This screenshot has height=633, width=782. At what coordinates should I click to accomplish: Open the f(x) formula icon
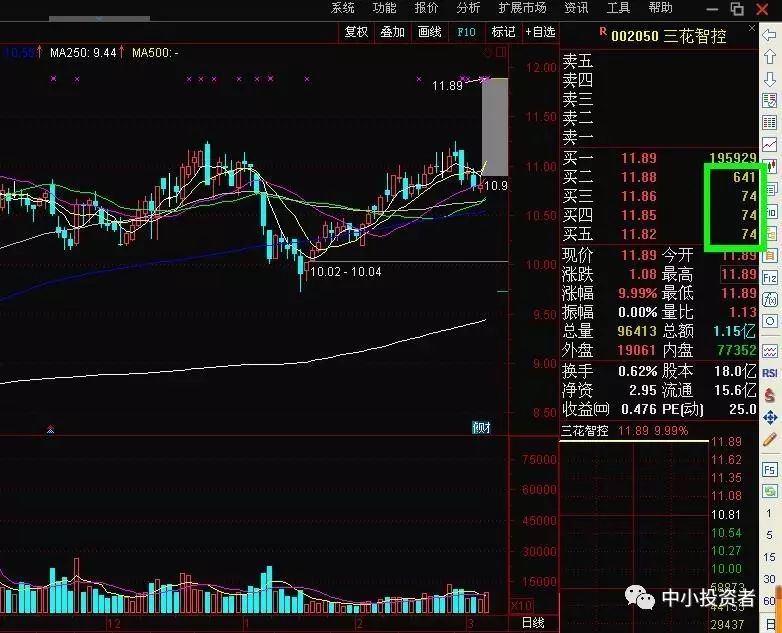point(770,299)
